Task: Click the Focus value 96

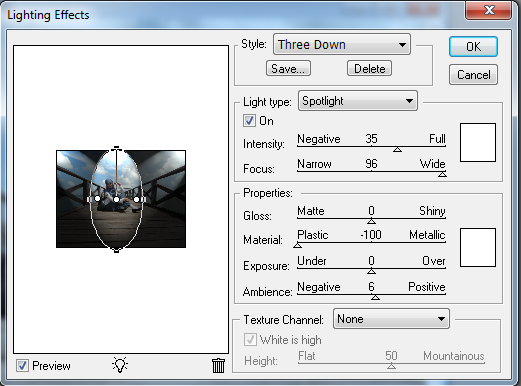Action: [x=371, y=164]
